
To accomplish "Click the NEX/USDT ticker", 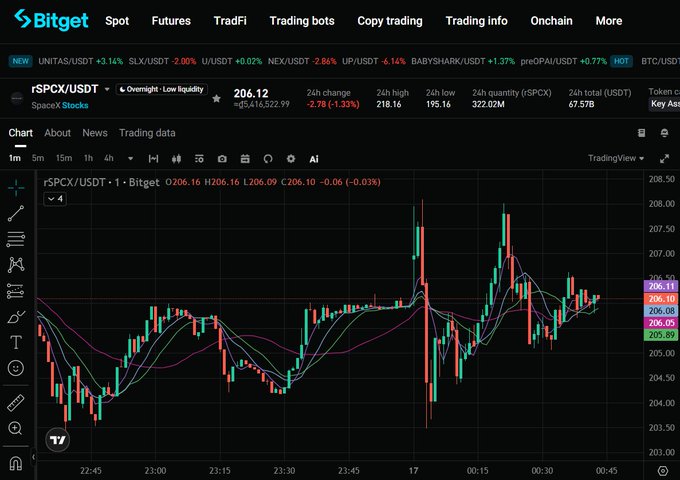I will click(302, 61).
